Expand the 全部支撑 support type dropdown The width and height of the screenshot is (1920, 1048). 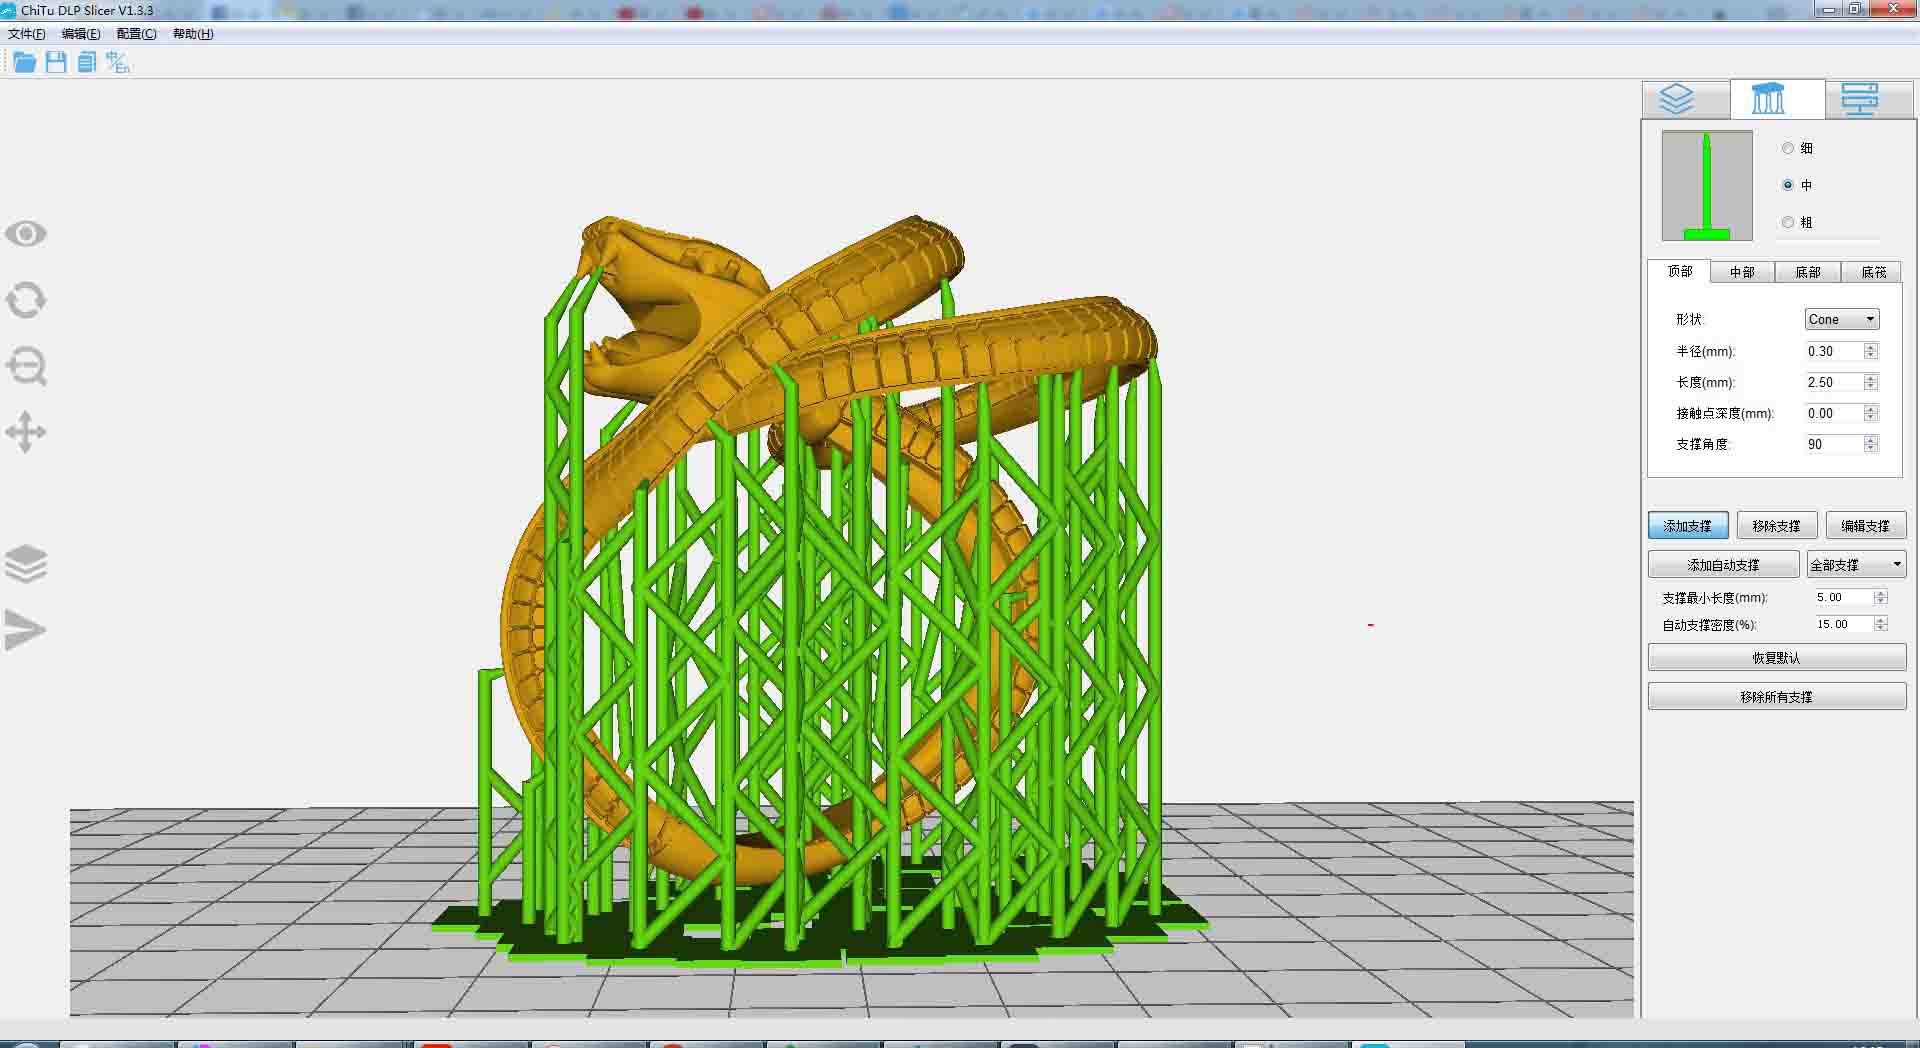1856,565
